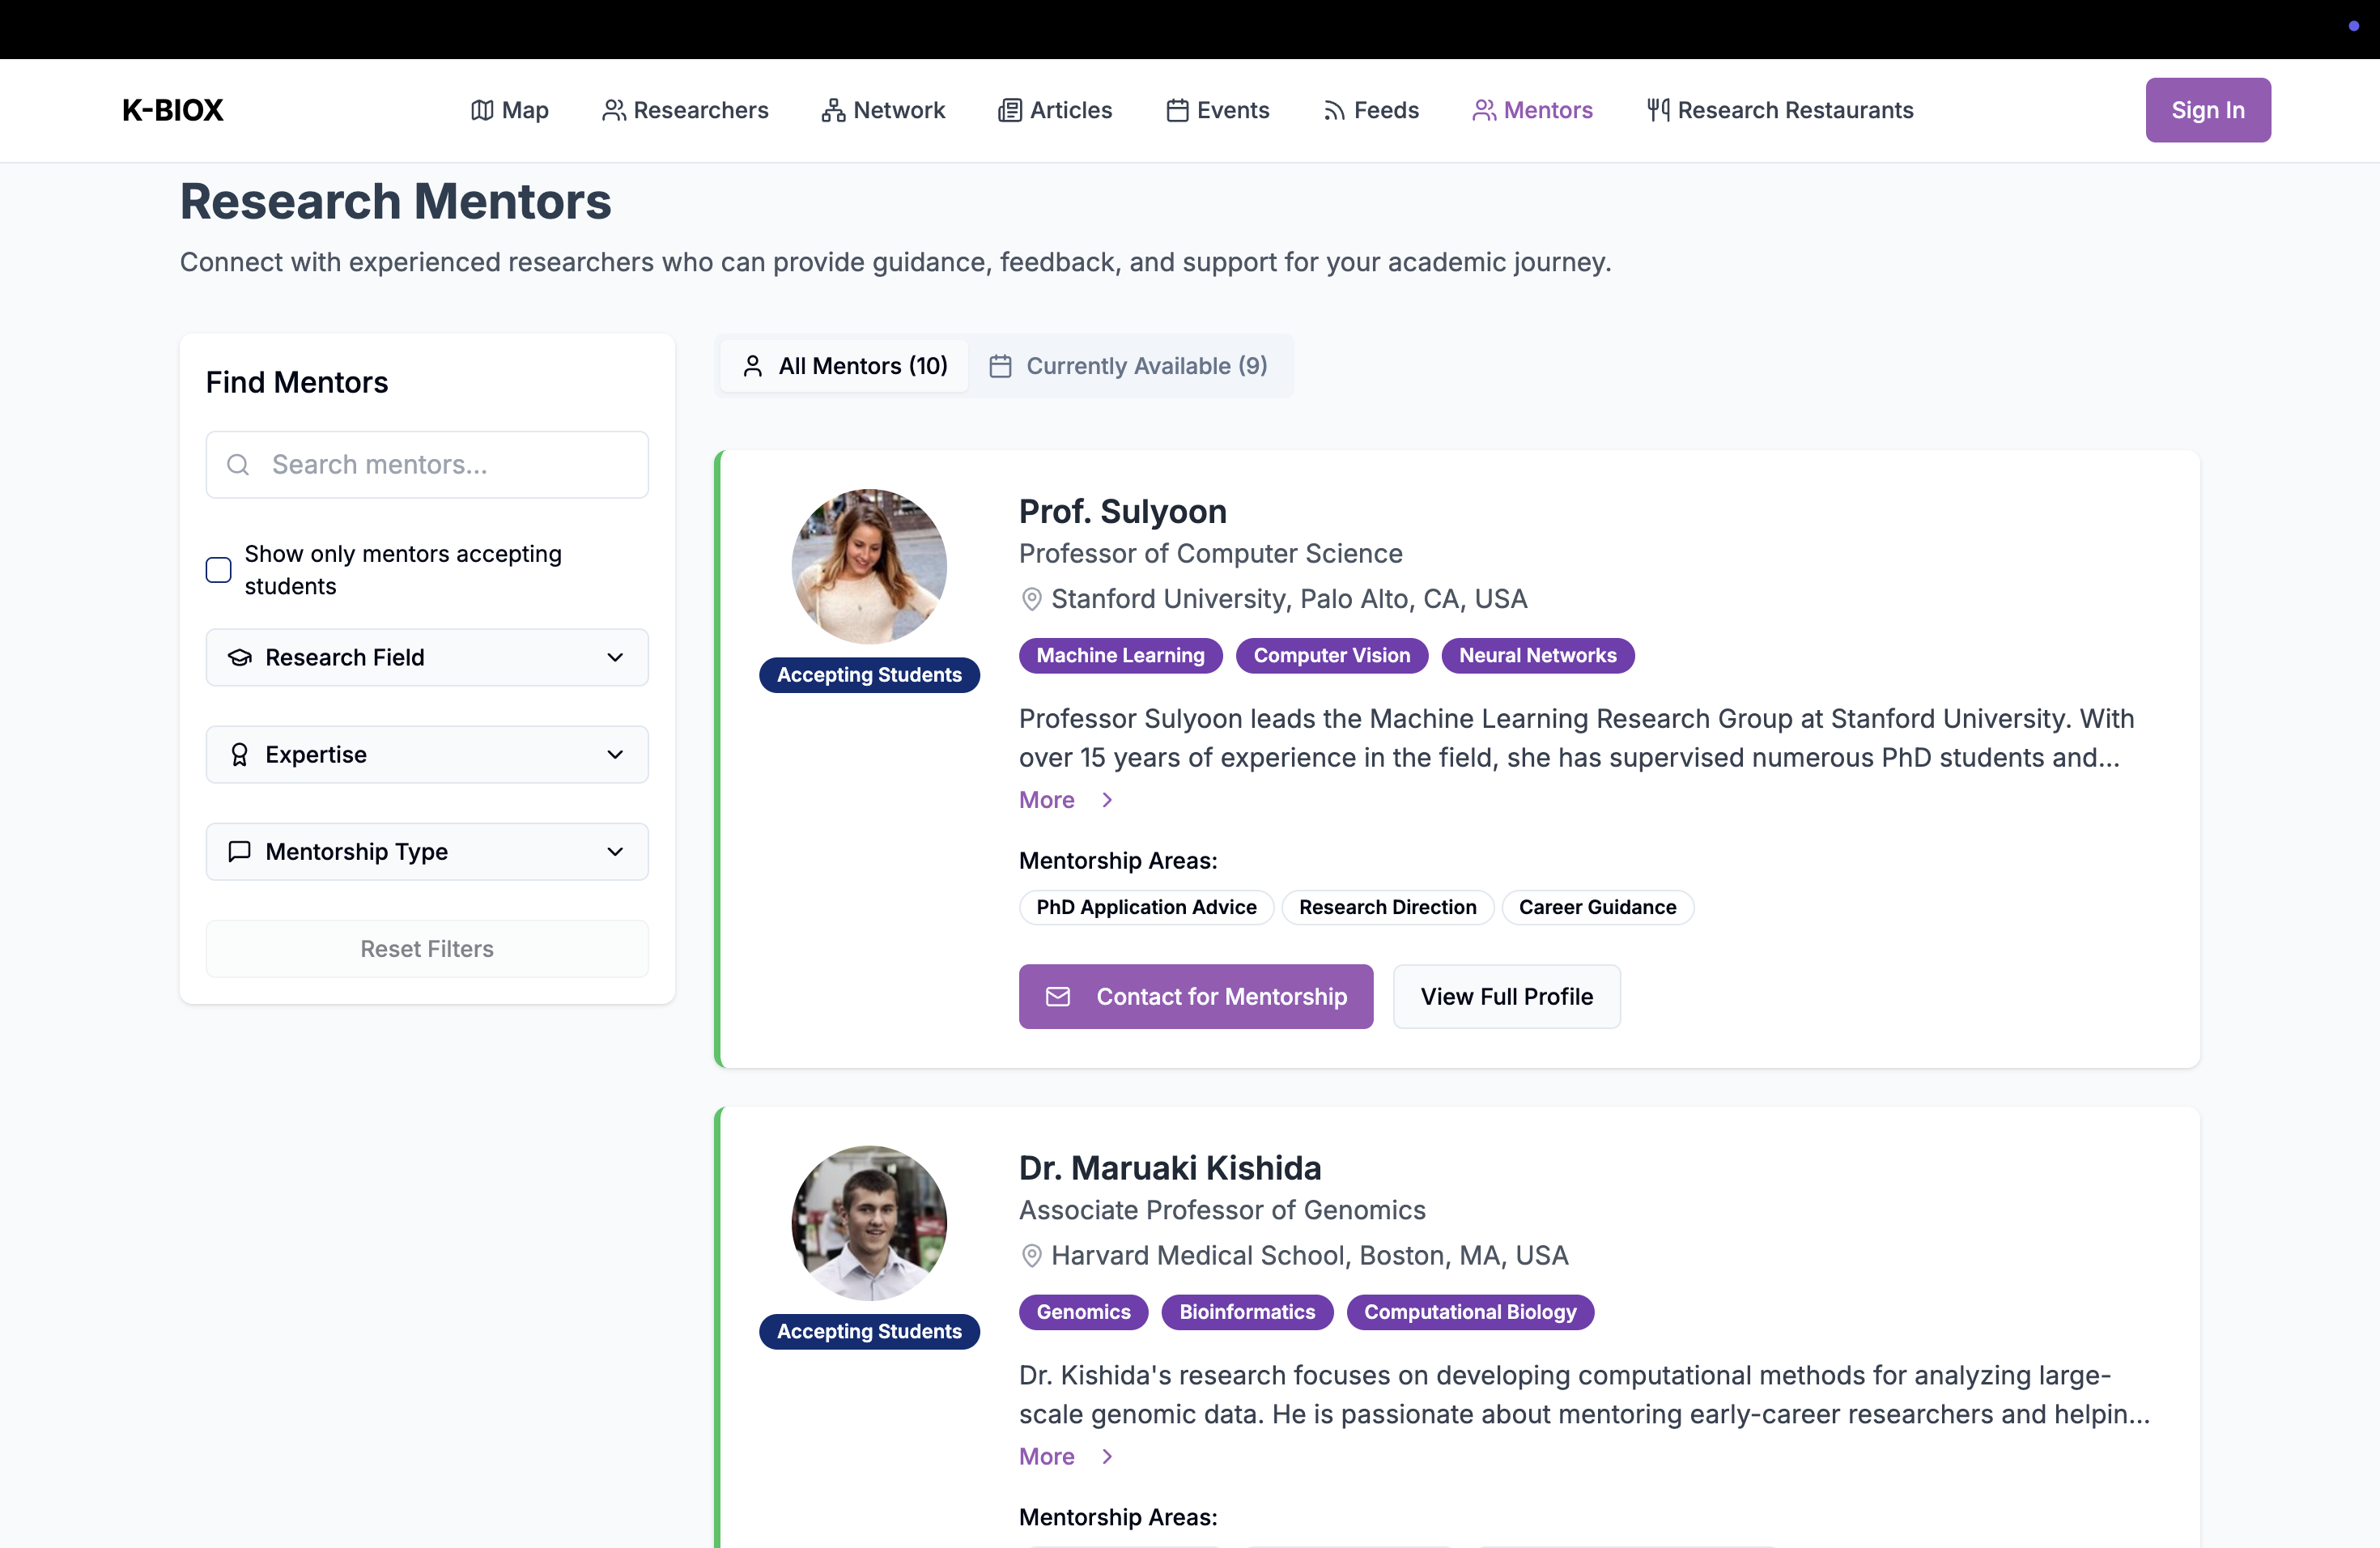Click the Research Restaurants utensils icon
Viewport: 2380px width, 1548px height.
click(1657, 110)
